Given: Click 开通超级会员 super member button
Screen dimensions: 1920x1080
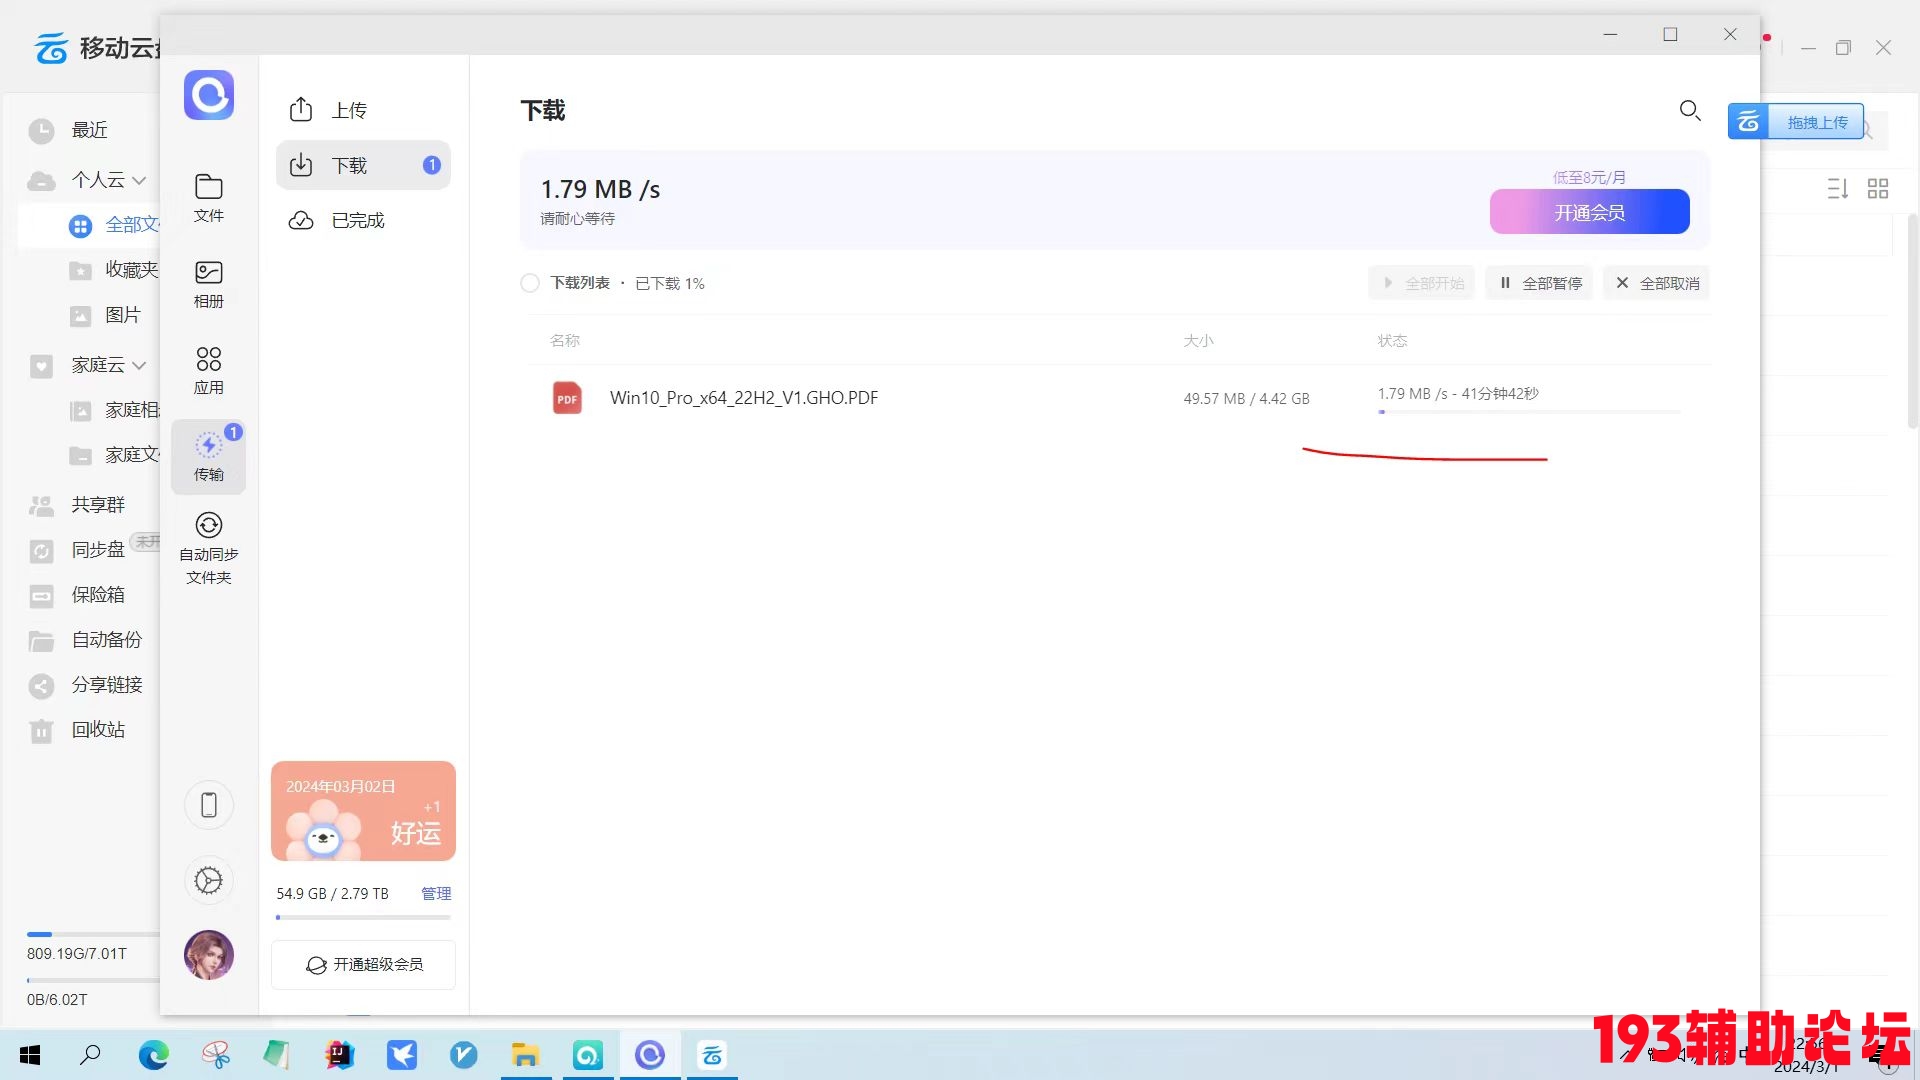Looking at the screenshot, I should coord(363,965).
